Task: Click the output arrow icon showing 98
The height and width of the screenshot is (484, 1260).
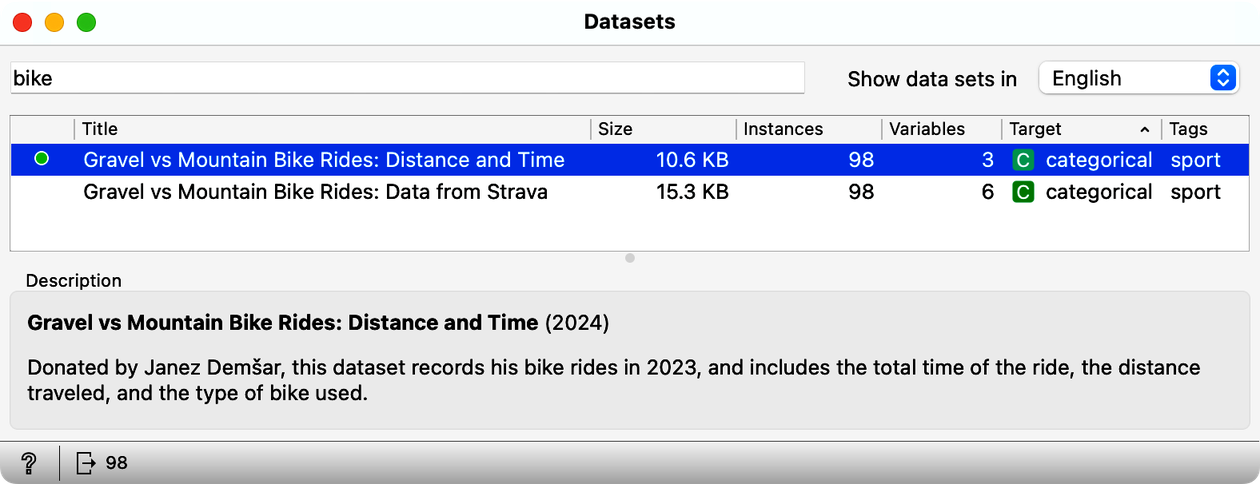Action: [x=88, y=462]
